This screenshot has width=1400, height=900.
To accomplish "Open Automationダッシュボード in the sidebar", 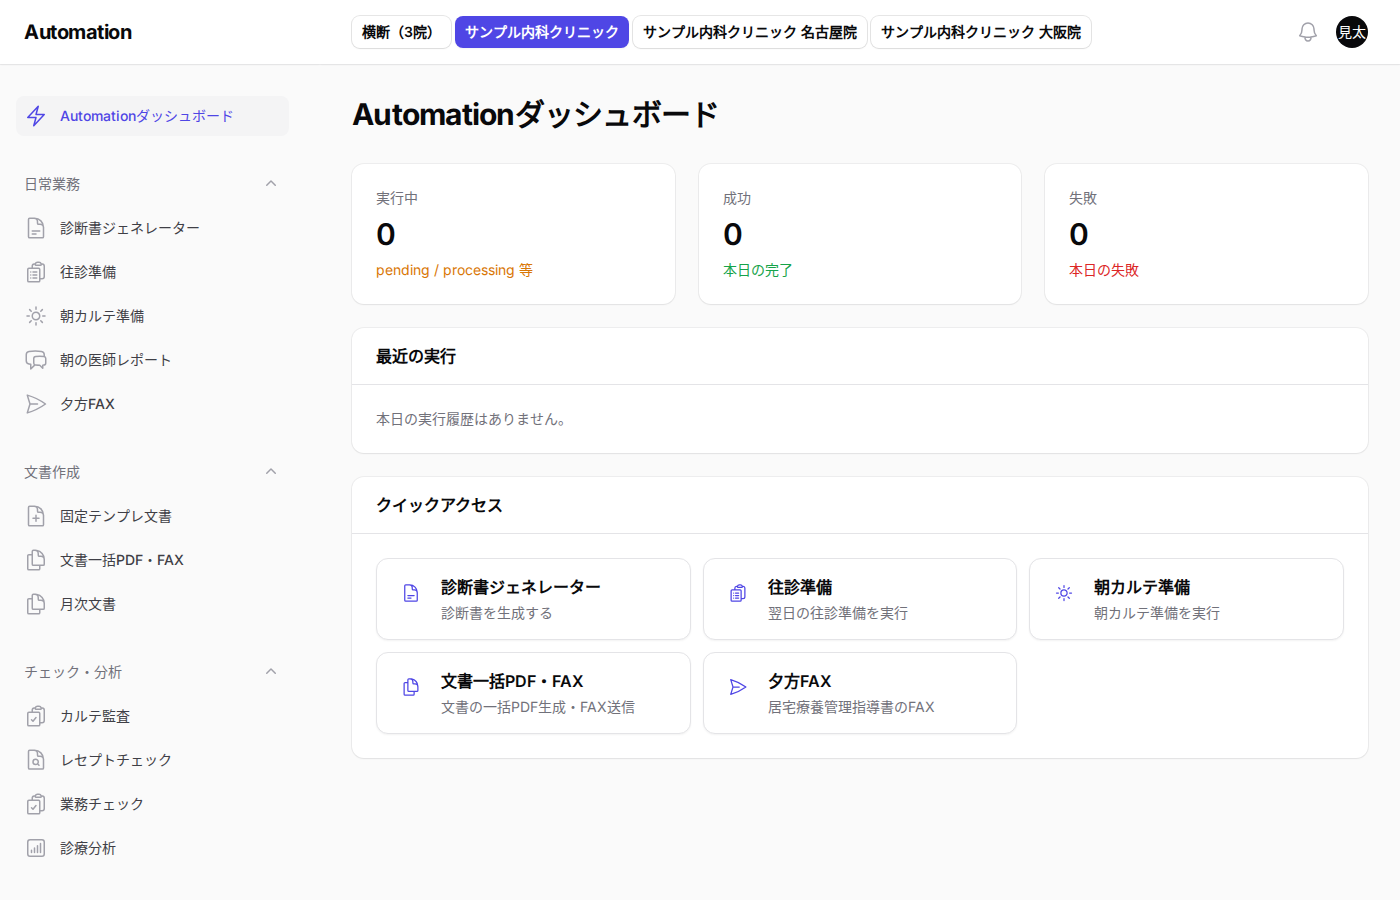I will 152,116.
